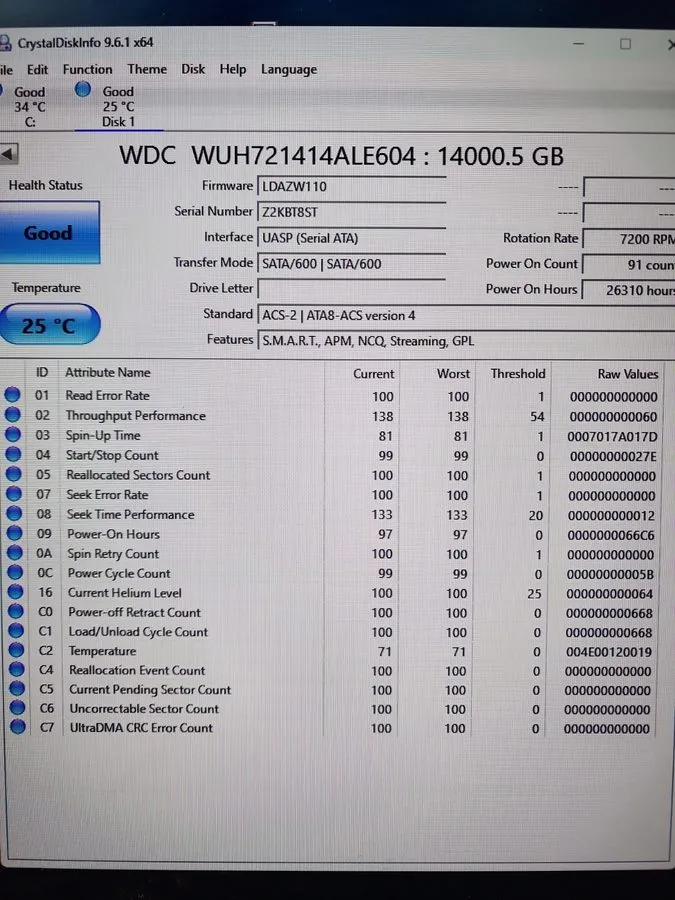Click the Raw Values column header

coord(628,374)
